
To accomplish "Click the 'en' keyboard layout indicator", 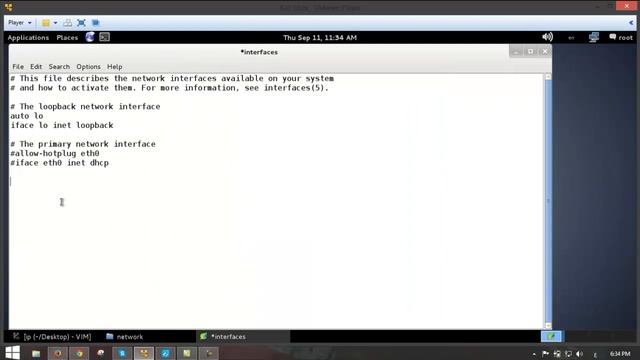I will pos(571,38).
